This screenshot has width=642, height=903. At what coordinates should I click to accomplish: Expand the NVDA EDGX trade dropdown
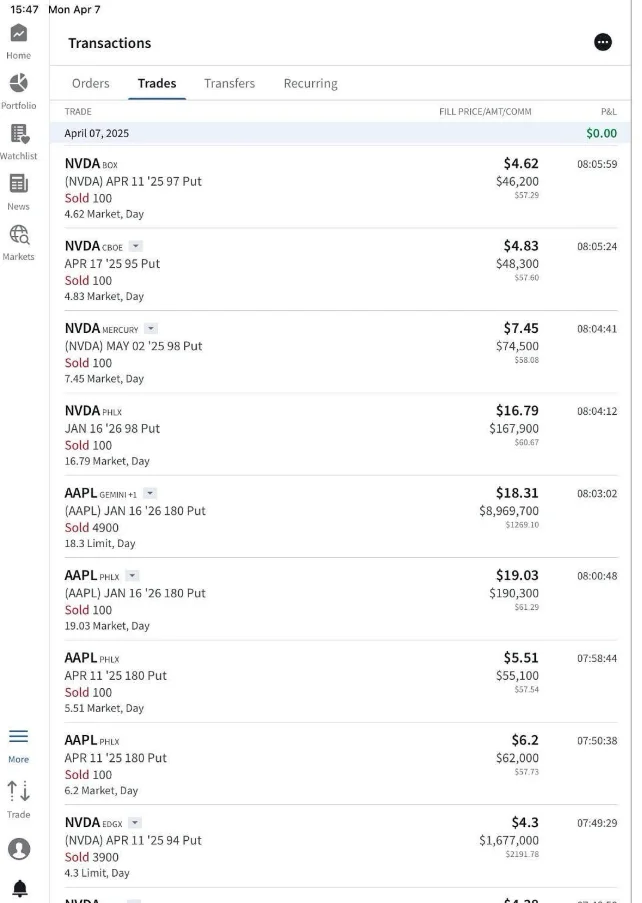pyautogui.click(x=135, y=823)
